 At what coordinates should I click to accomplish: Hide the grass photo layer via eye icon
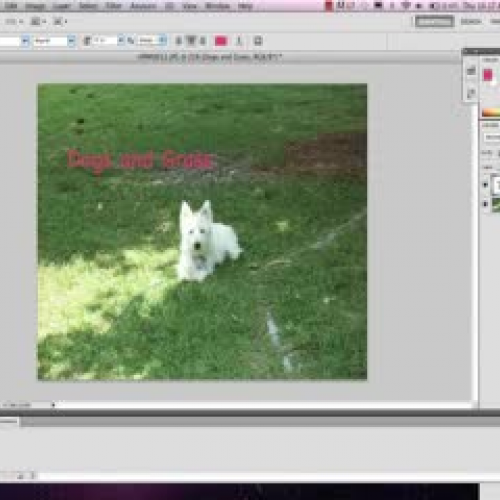(485, 204)
